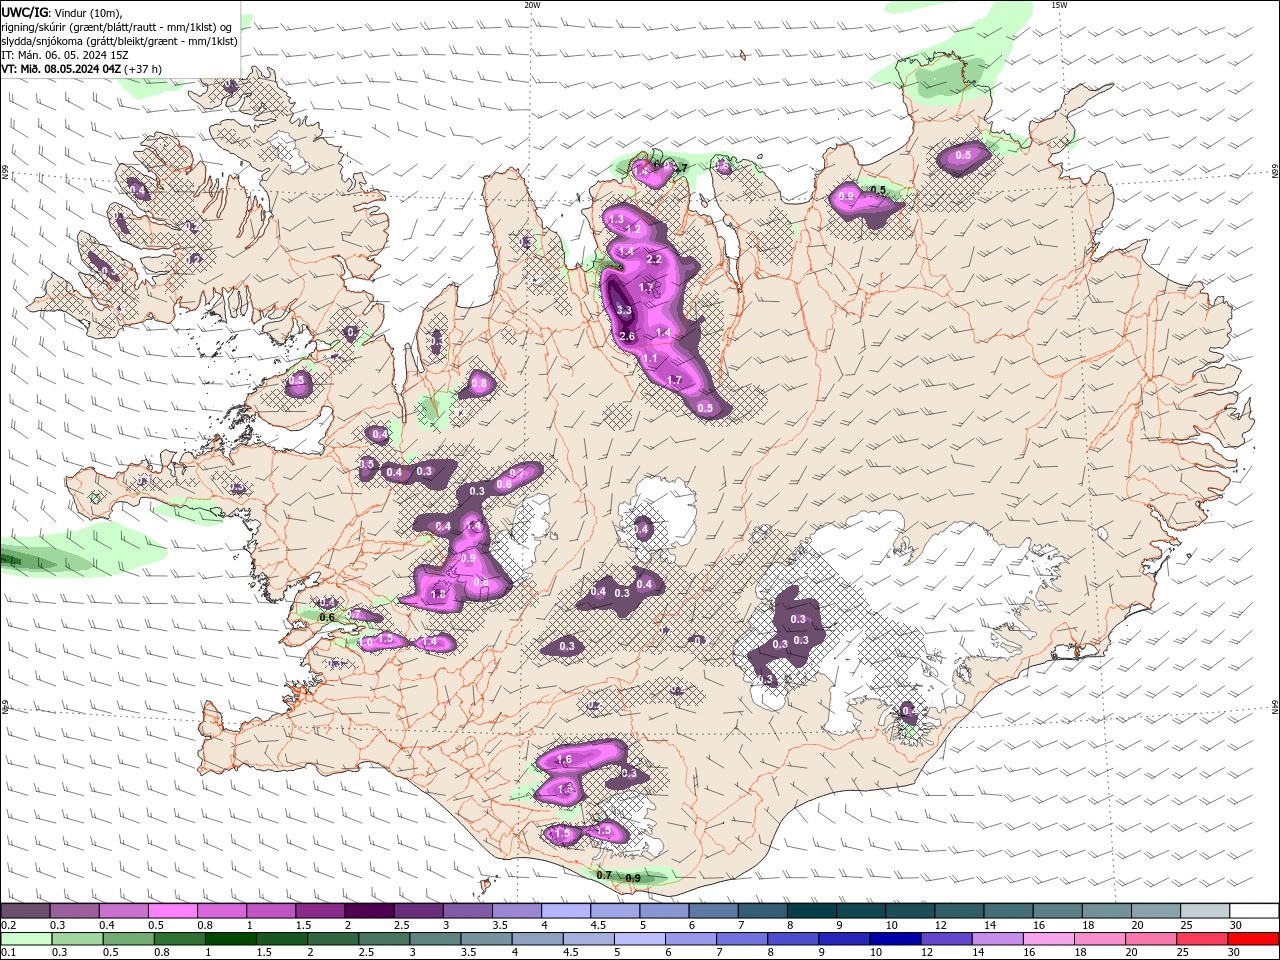Select the black 0.7 rain value on the south coast
Image resolution: width=1280 pixels, height=960 pixels.
(604, 875)
